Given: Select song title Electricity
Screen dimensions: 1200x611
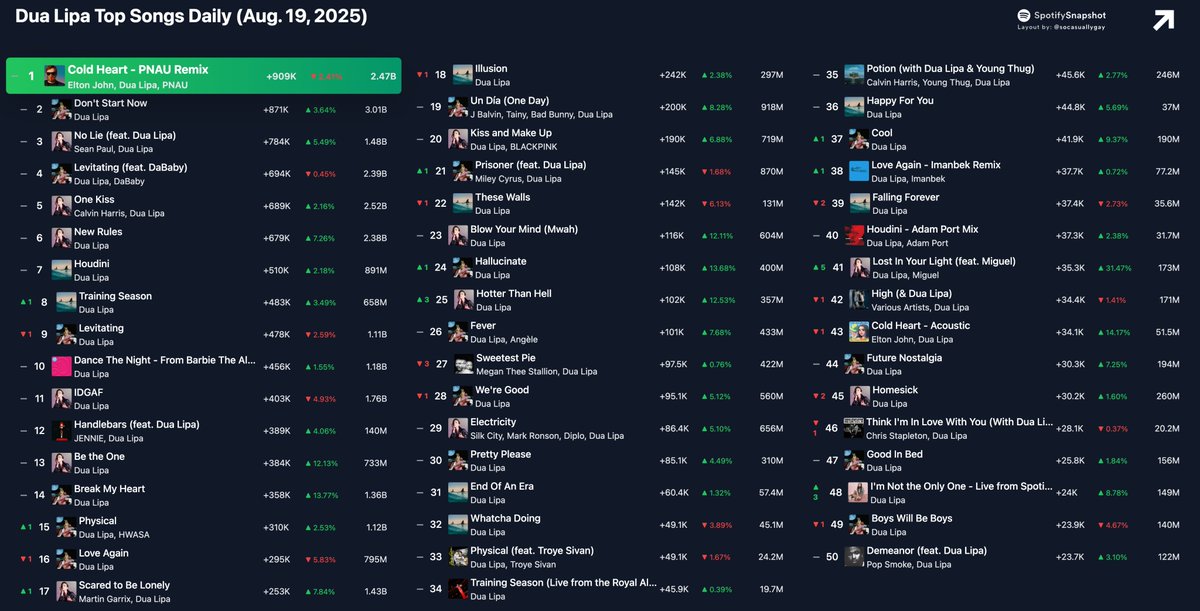Looking at the screenshot, I should tap(493, 422).
